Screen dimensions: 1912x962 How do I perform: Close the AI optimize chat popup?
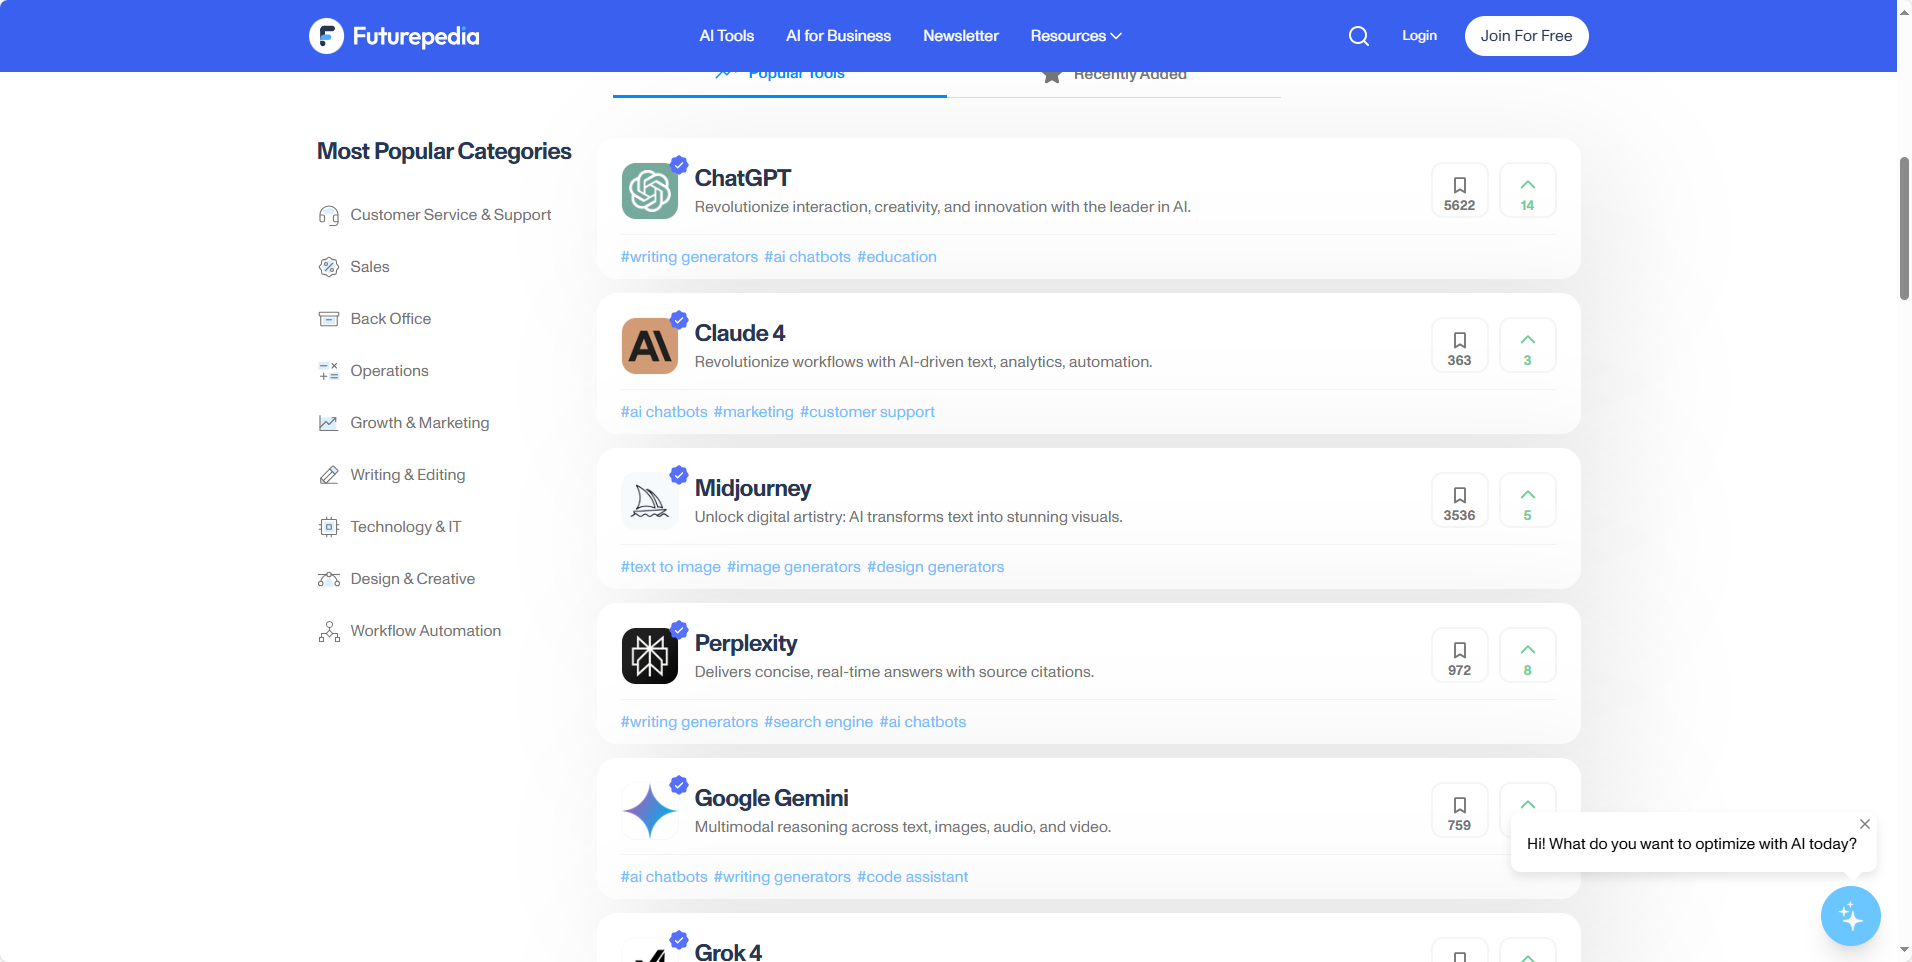(1865, 824)
